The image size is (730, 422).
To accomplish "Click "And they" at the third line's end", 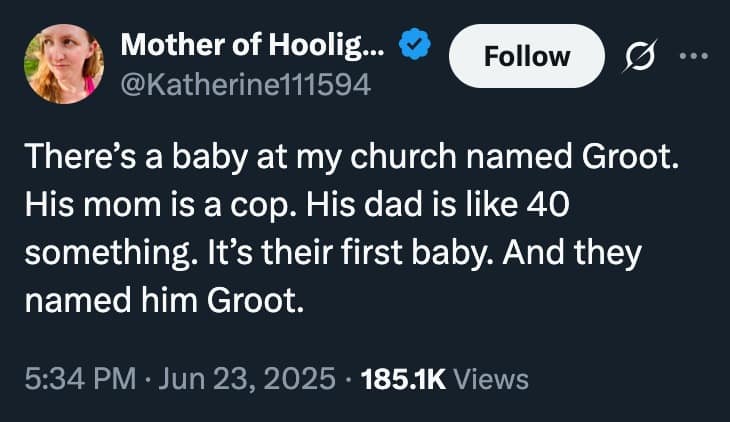I will click(573, 251).
